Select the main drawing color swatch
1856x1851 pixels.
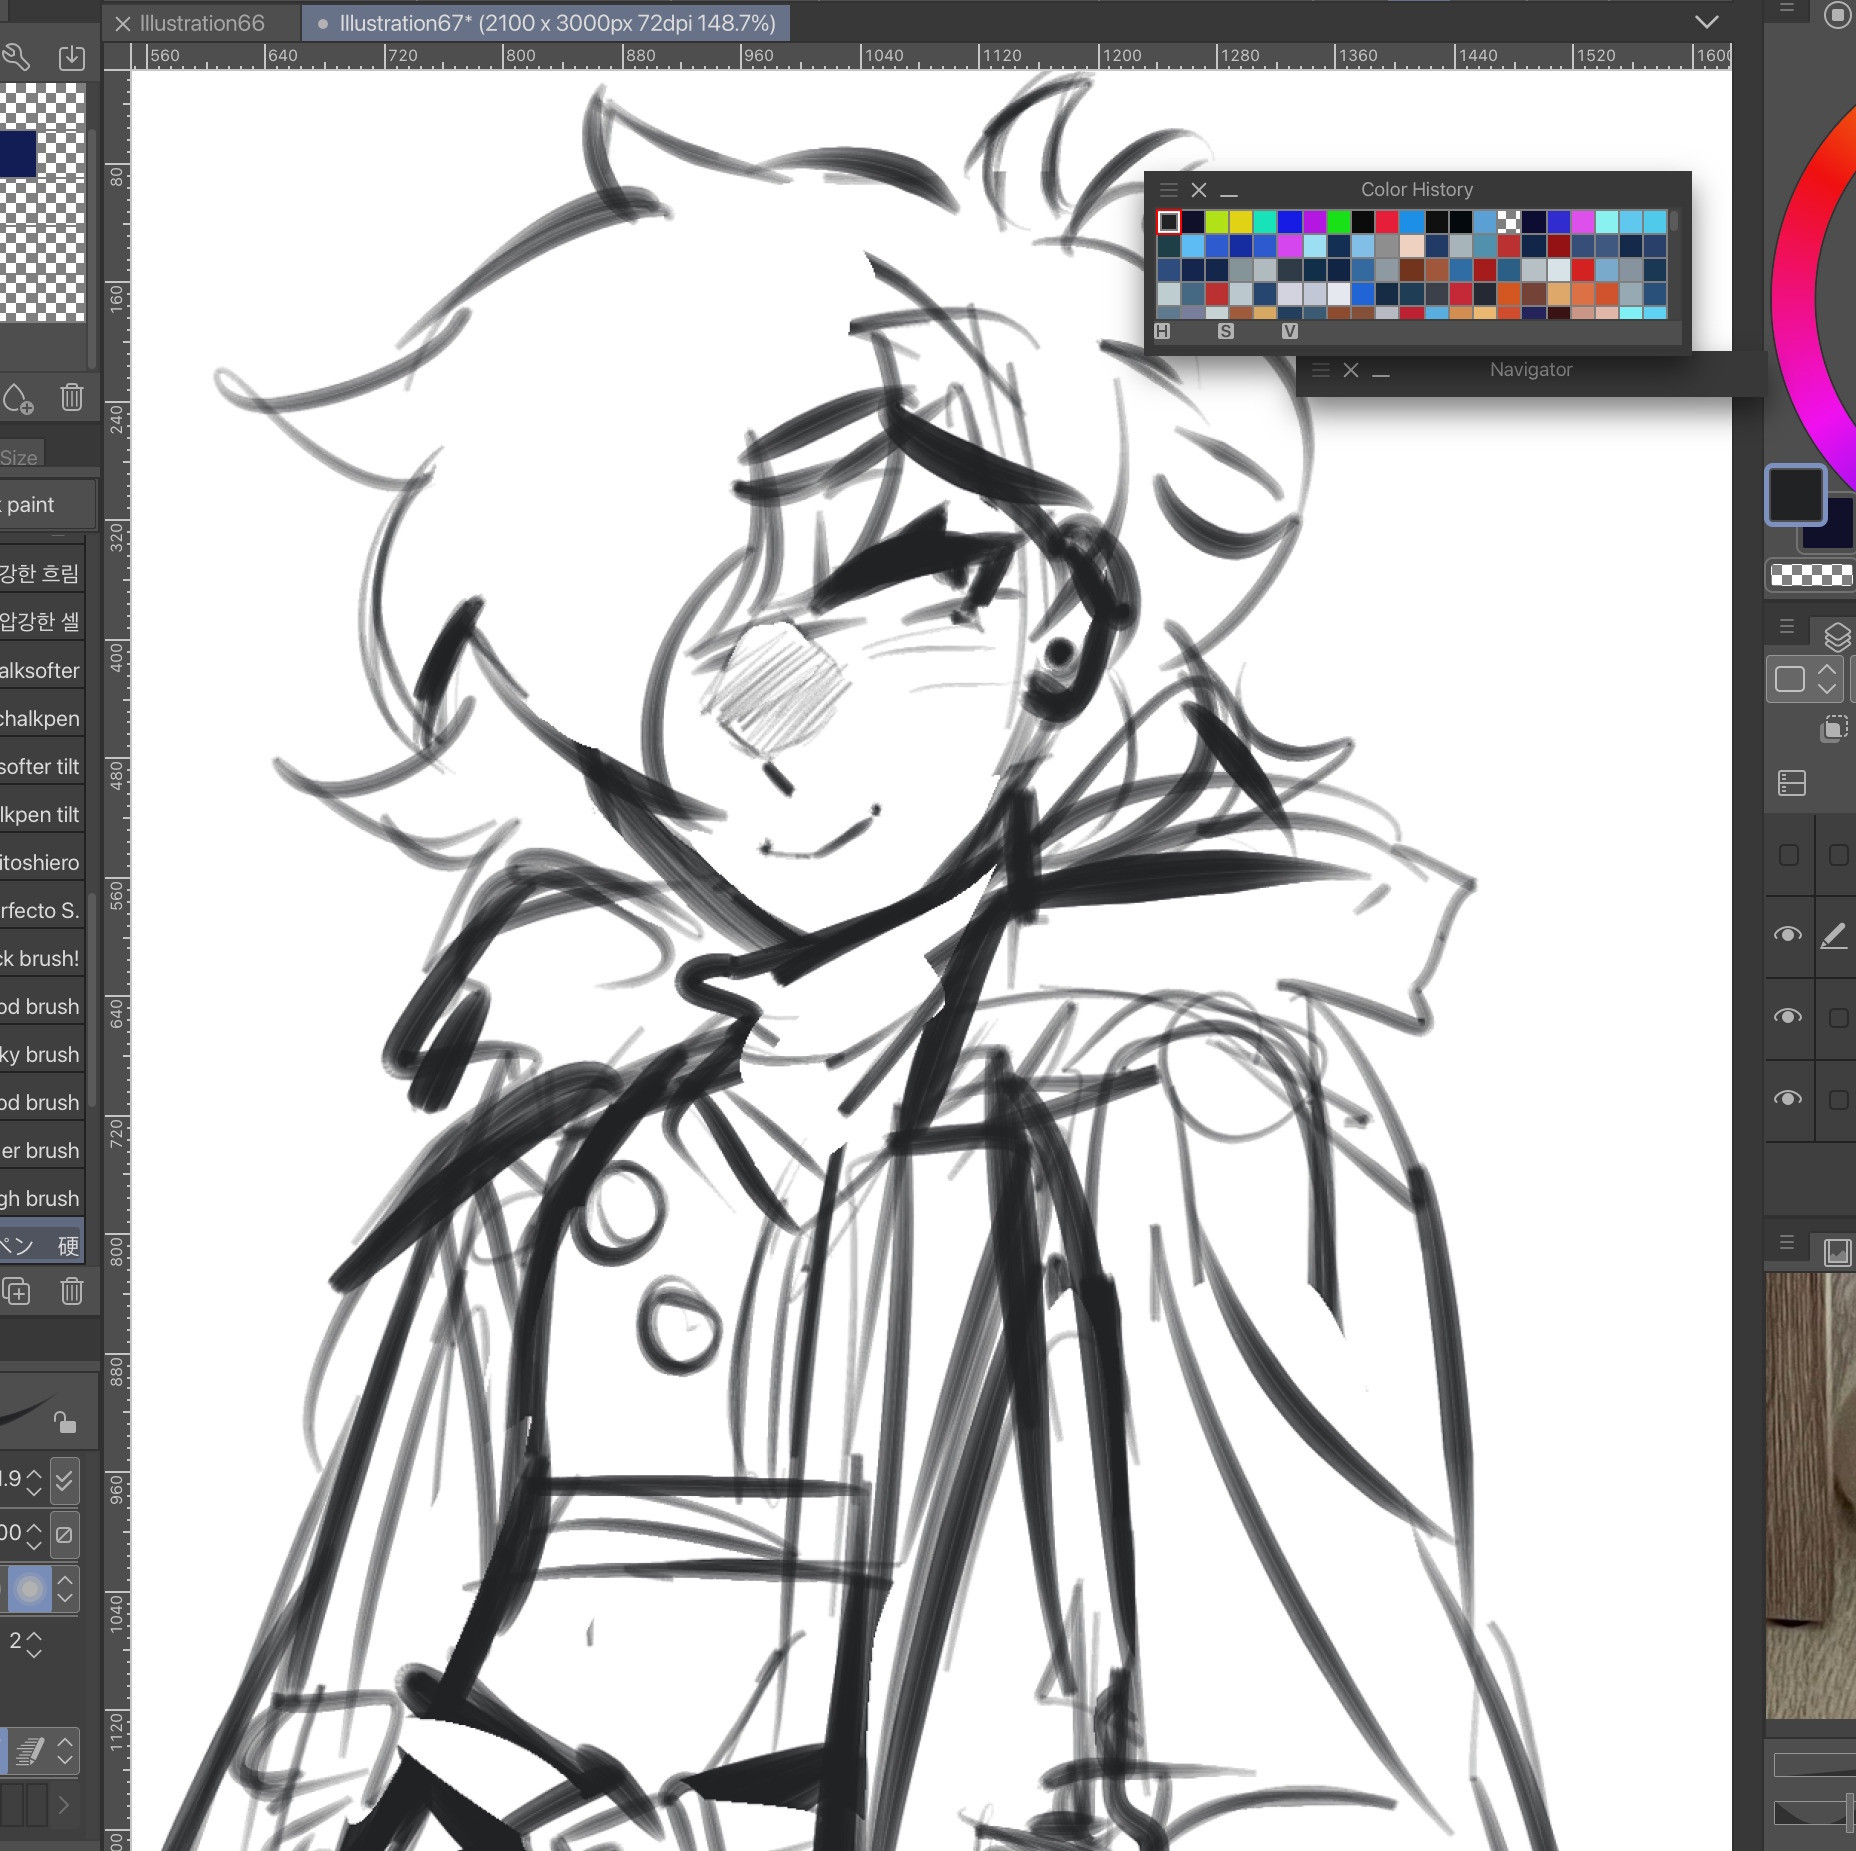1795,495
